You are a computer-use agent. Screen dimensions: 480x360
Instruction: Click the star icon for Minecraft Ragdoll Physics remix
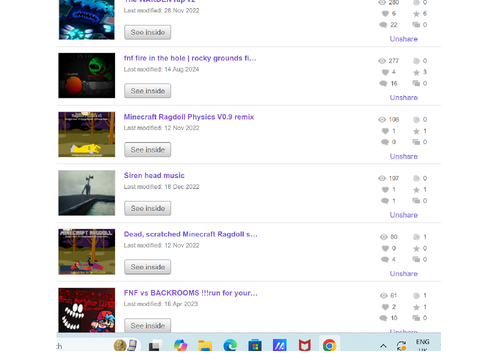[416, 131]
